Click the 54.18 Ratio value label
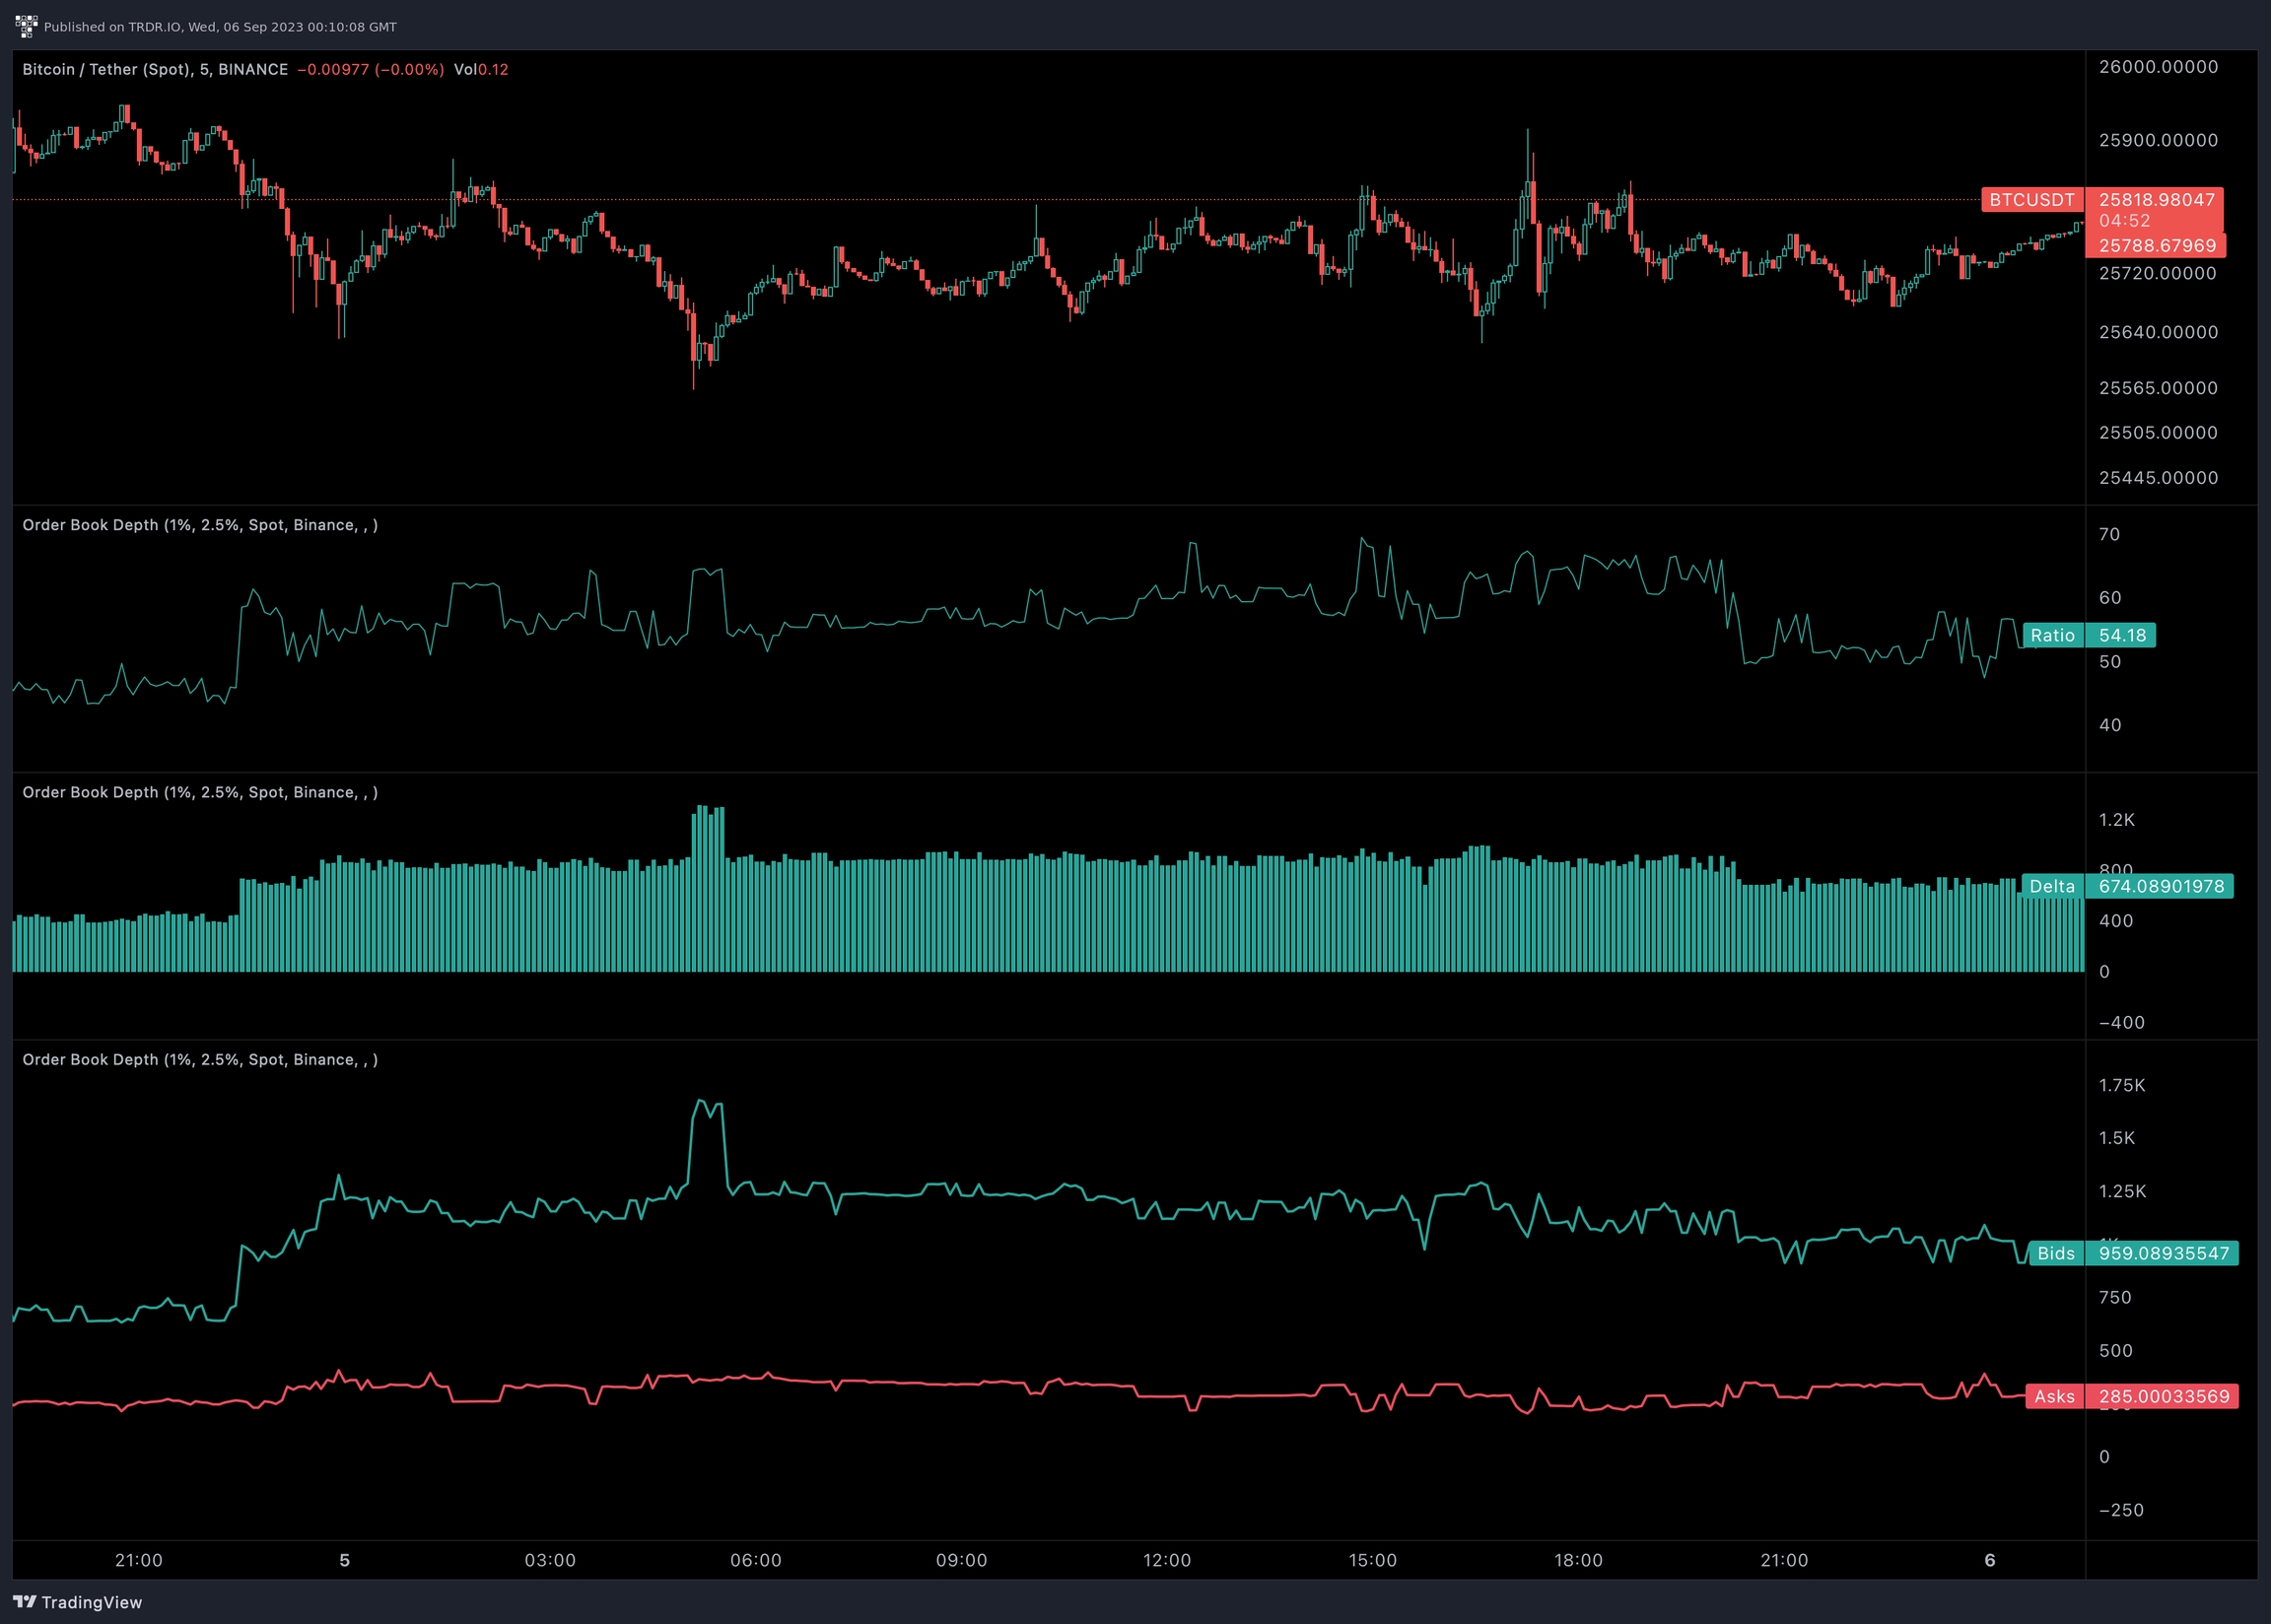Screen dimensions: 2271x1624 pyautogui.click(x=2121, y=635)
